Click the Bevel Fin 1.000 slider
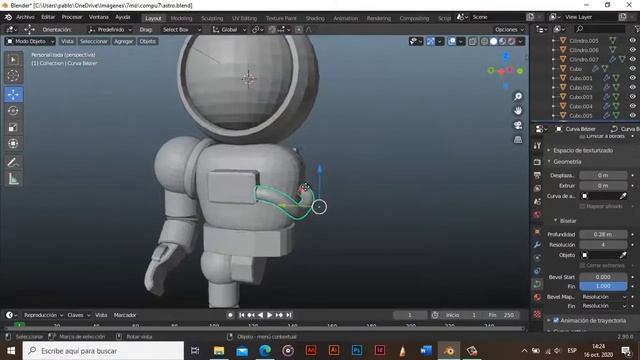This screenshot has width=640, height=360. pyautogui.click(x=603, y=286)
